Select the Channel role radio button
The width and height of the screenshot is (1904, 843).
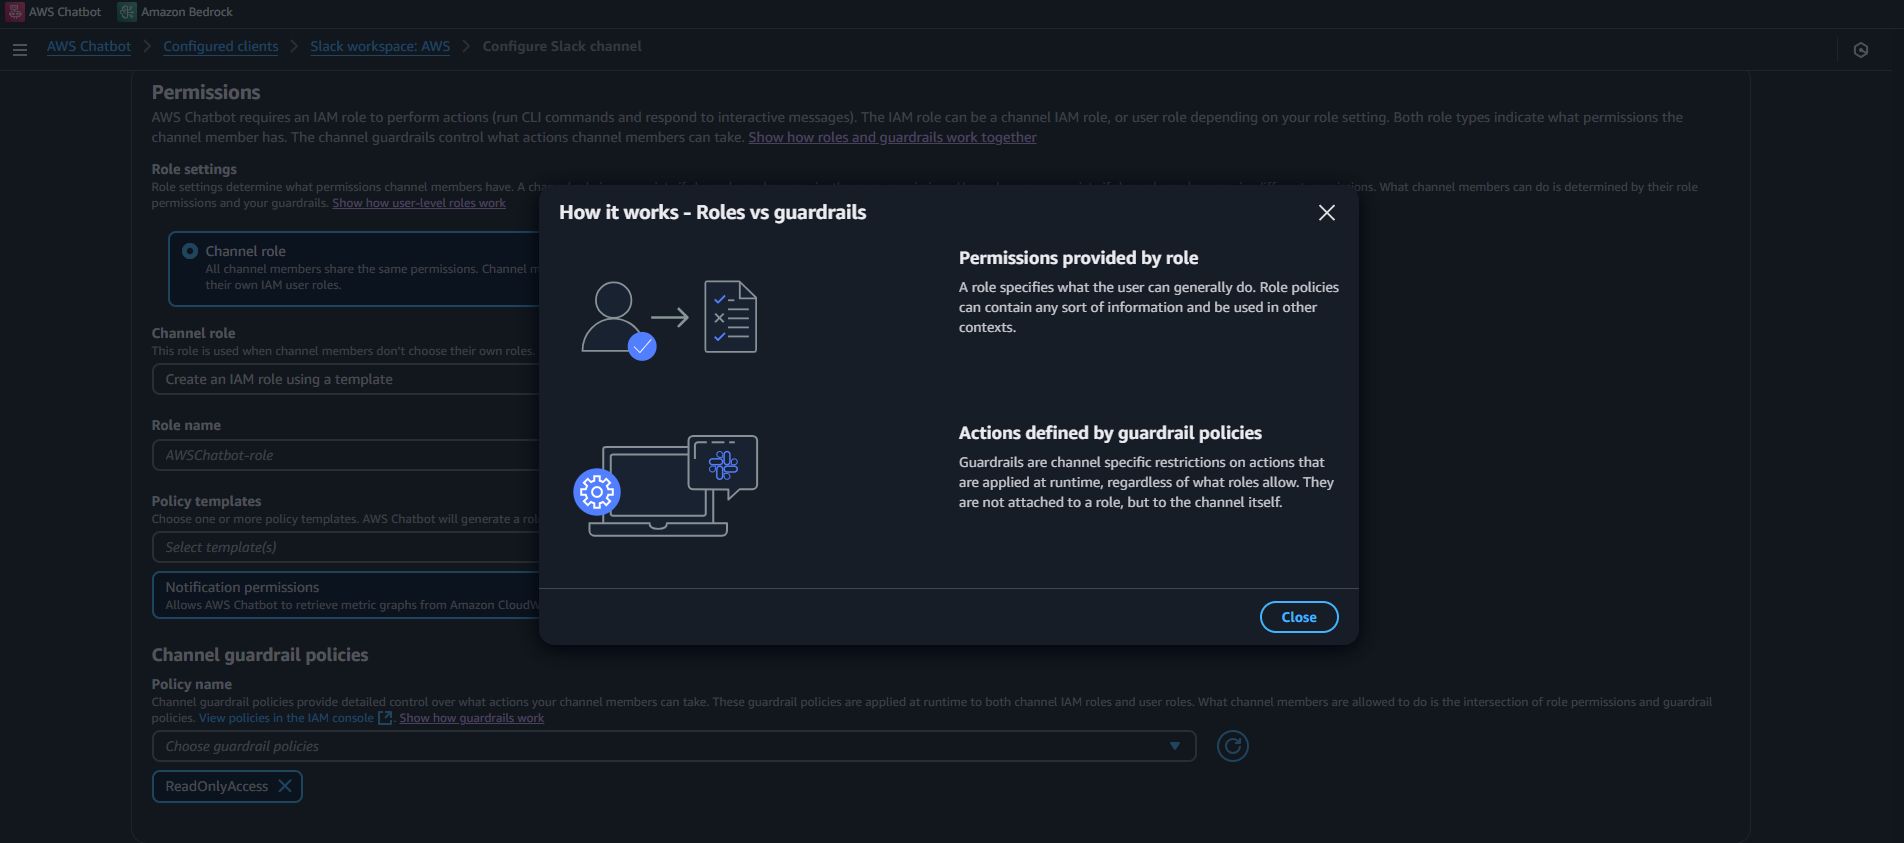[x=190, y=251]
